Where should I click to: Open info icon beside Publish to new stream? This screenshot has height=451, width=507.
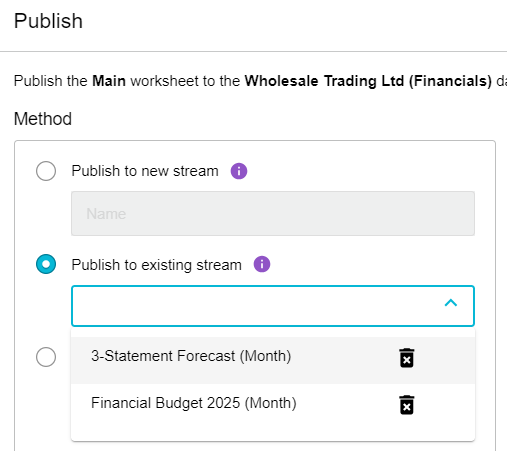pyautogui.click(x=239, y=171)
